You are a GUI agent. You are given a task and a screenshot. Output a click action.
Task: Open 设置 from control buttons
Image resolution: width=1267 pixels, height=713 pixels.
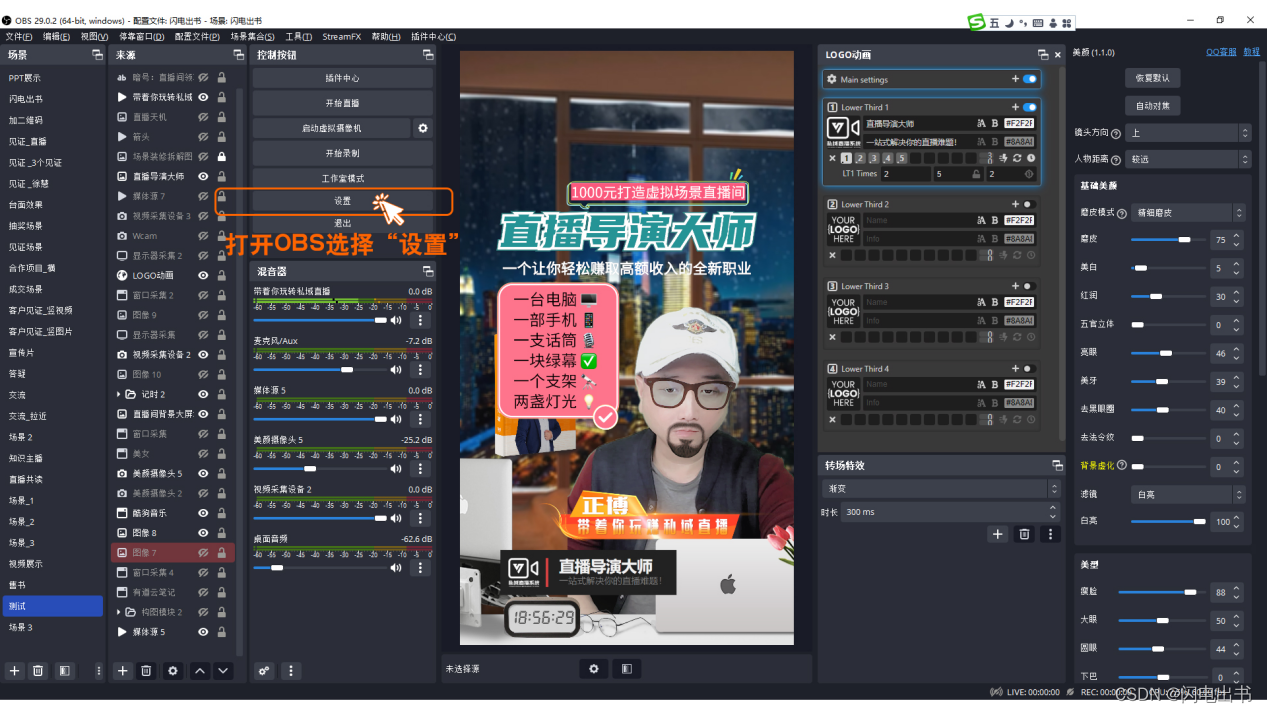[342, 201]
